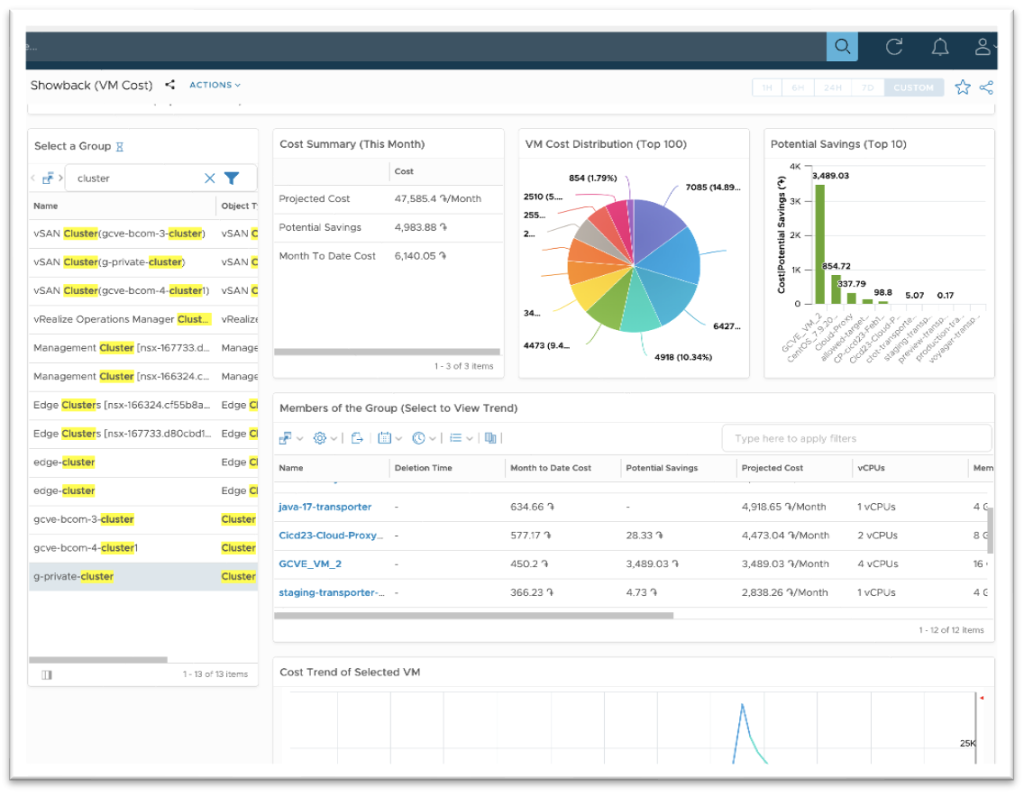
Task: Click the filter funnel icon beside group search
Action: click(232, 178)
